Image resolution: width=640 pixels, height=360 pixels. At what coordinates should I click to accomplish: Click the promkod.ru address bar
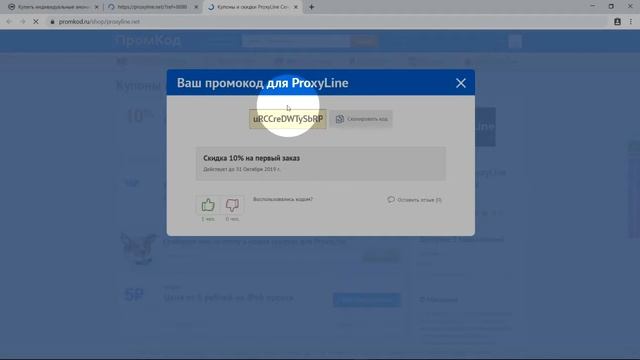point(327,22)
